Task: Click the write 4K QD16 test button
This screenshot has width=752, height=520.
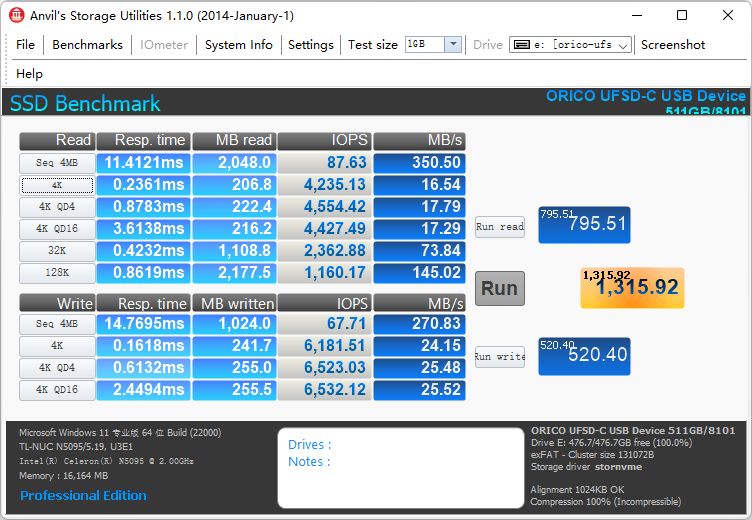Action: tap(57, 390)
